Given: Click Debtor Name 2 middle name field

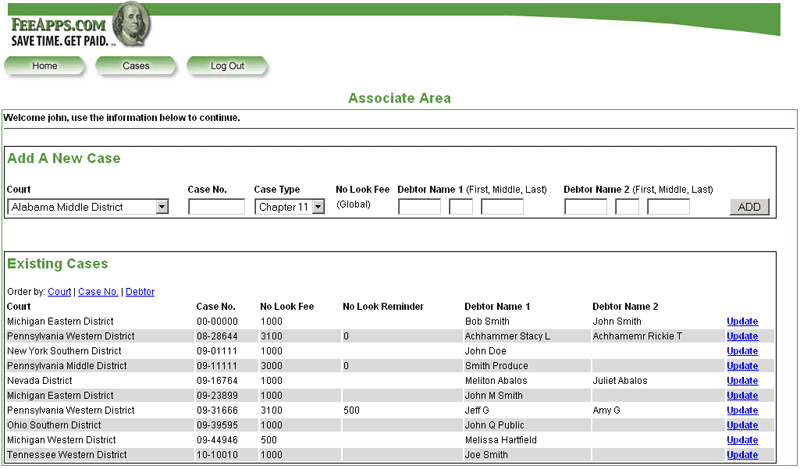Looking at the screenshot, I should pos(627,207).
